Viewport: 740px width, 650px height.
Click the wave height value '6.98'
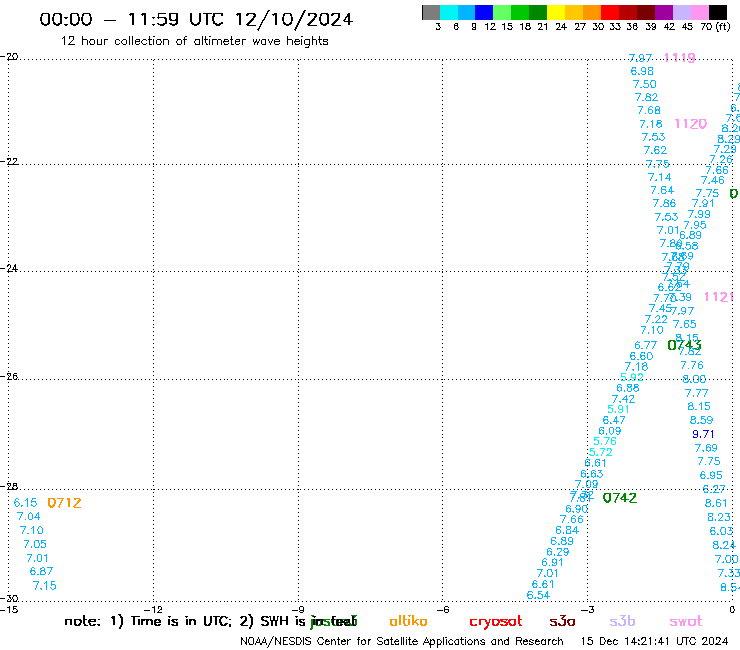coord(642,71)
